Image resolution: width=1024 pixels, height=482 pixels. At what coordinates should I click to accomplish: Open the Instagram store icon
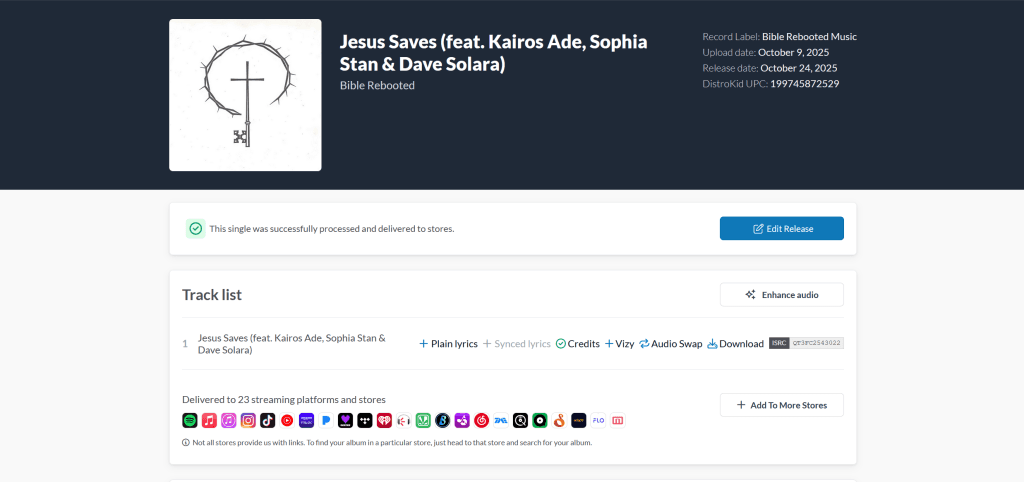[x=248, y=421]
